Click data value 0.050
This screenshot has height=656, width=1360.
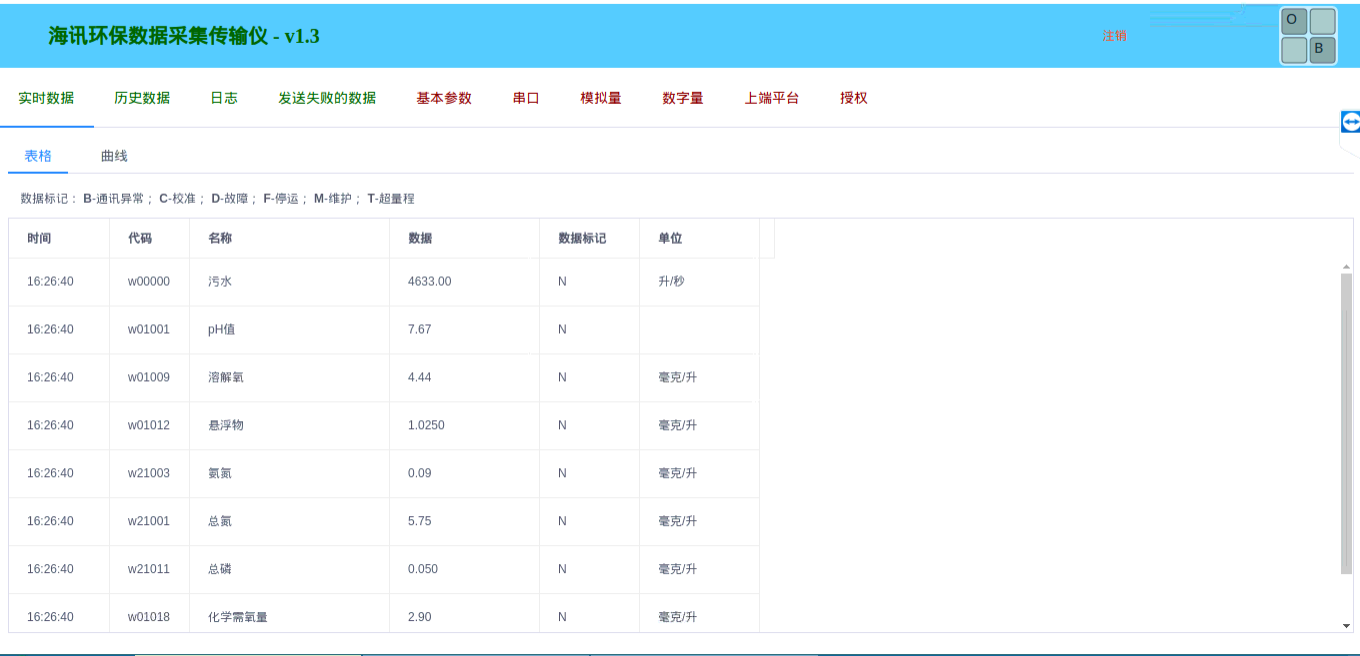423,570
